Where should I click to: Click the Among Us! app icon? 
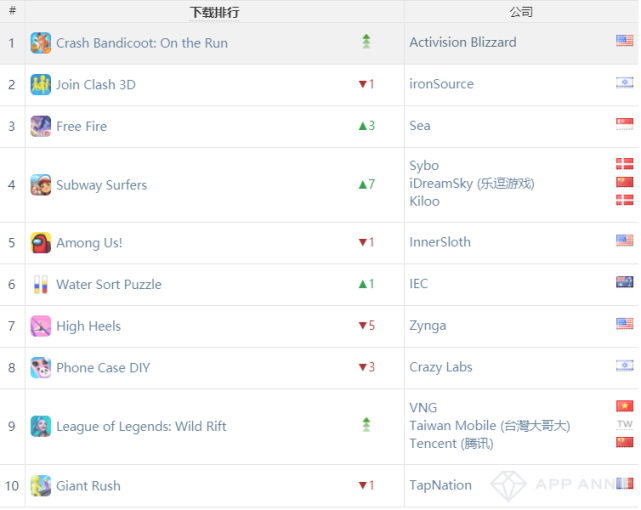click(41, 243)
